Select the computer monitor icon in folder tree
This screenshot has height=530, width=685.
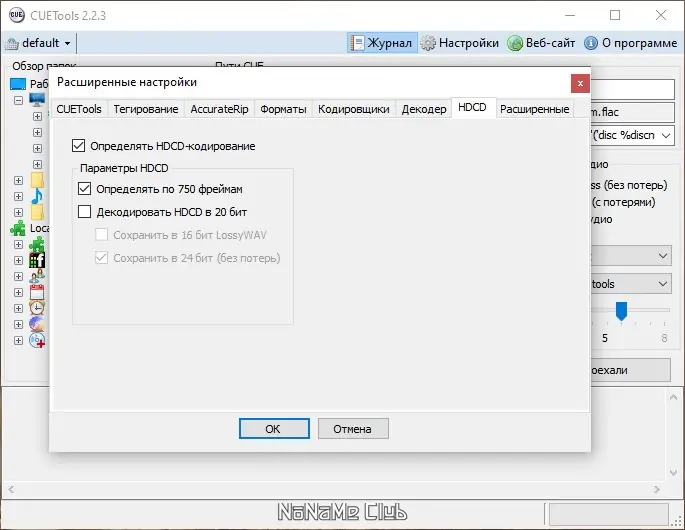point(37,100)
